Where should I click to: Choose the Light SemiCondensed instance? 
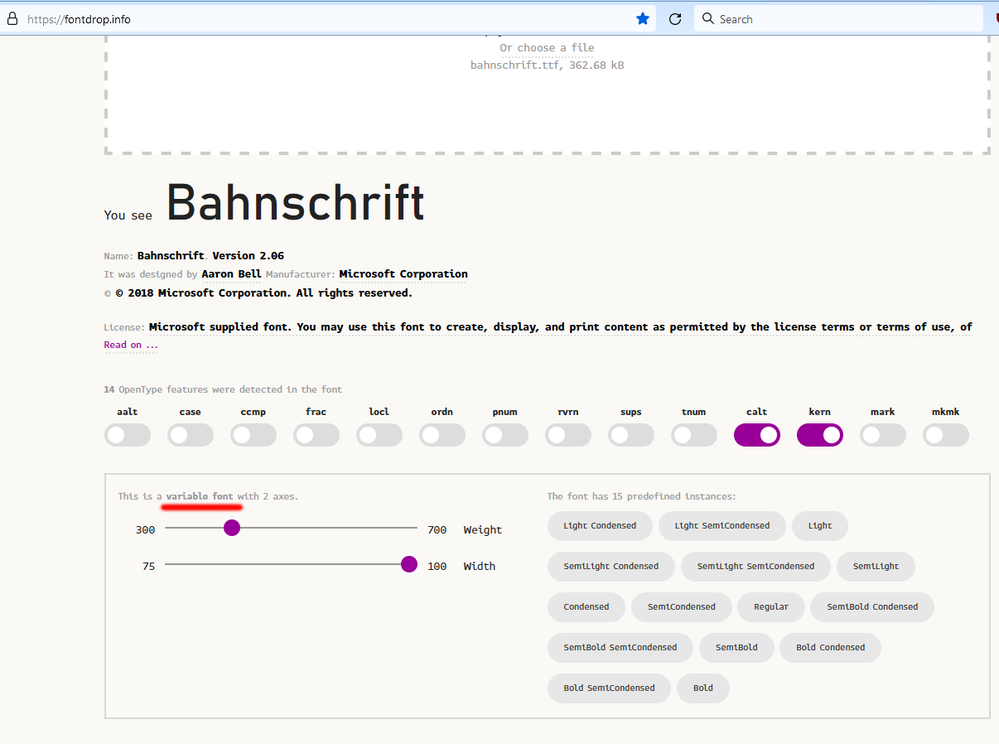[x=722, y=526]
